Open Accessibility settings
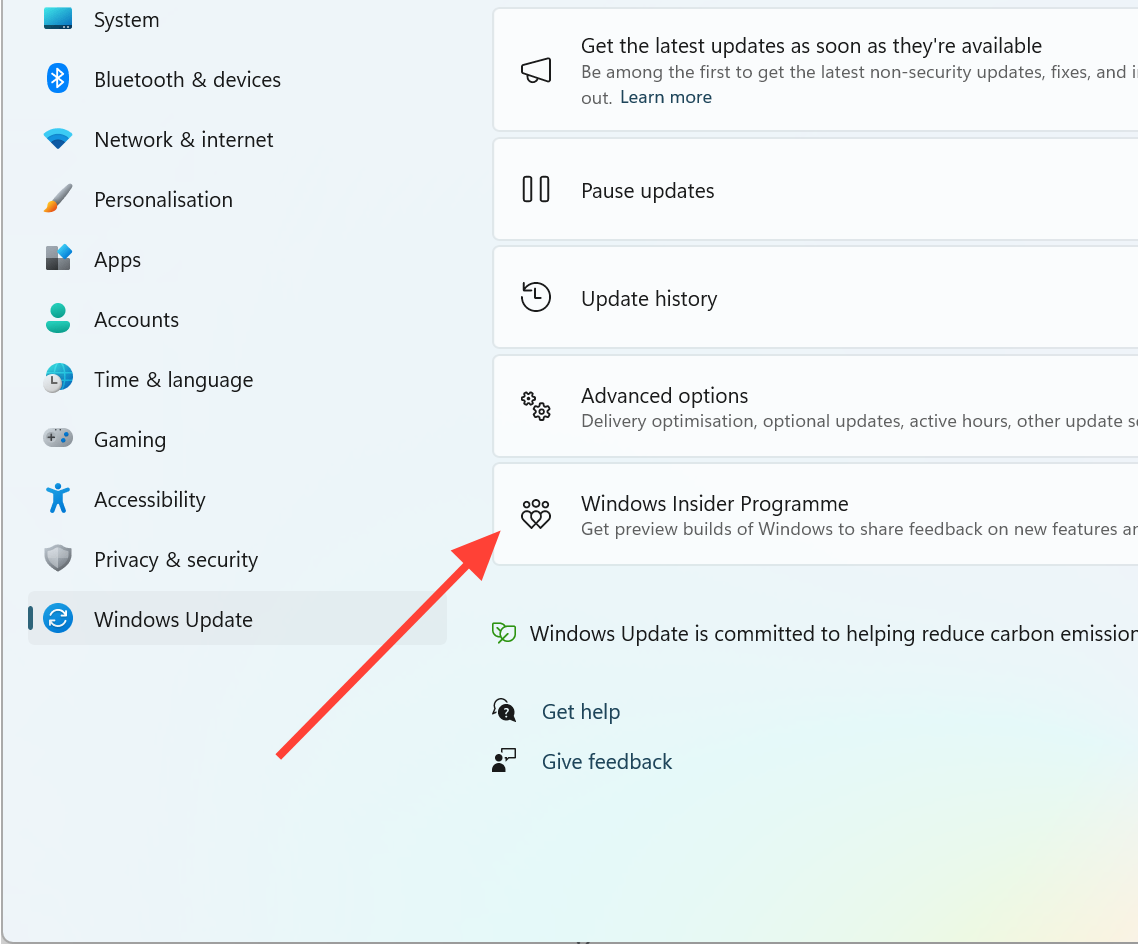 [237, 499]
